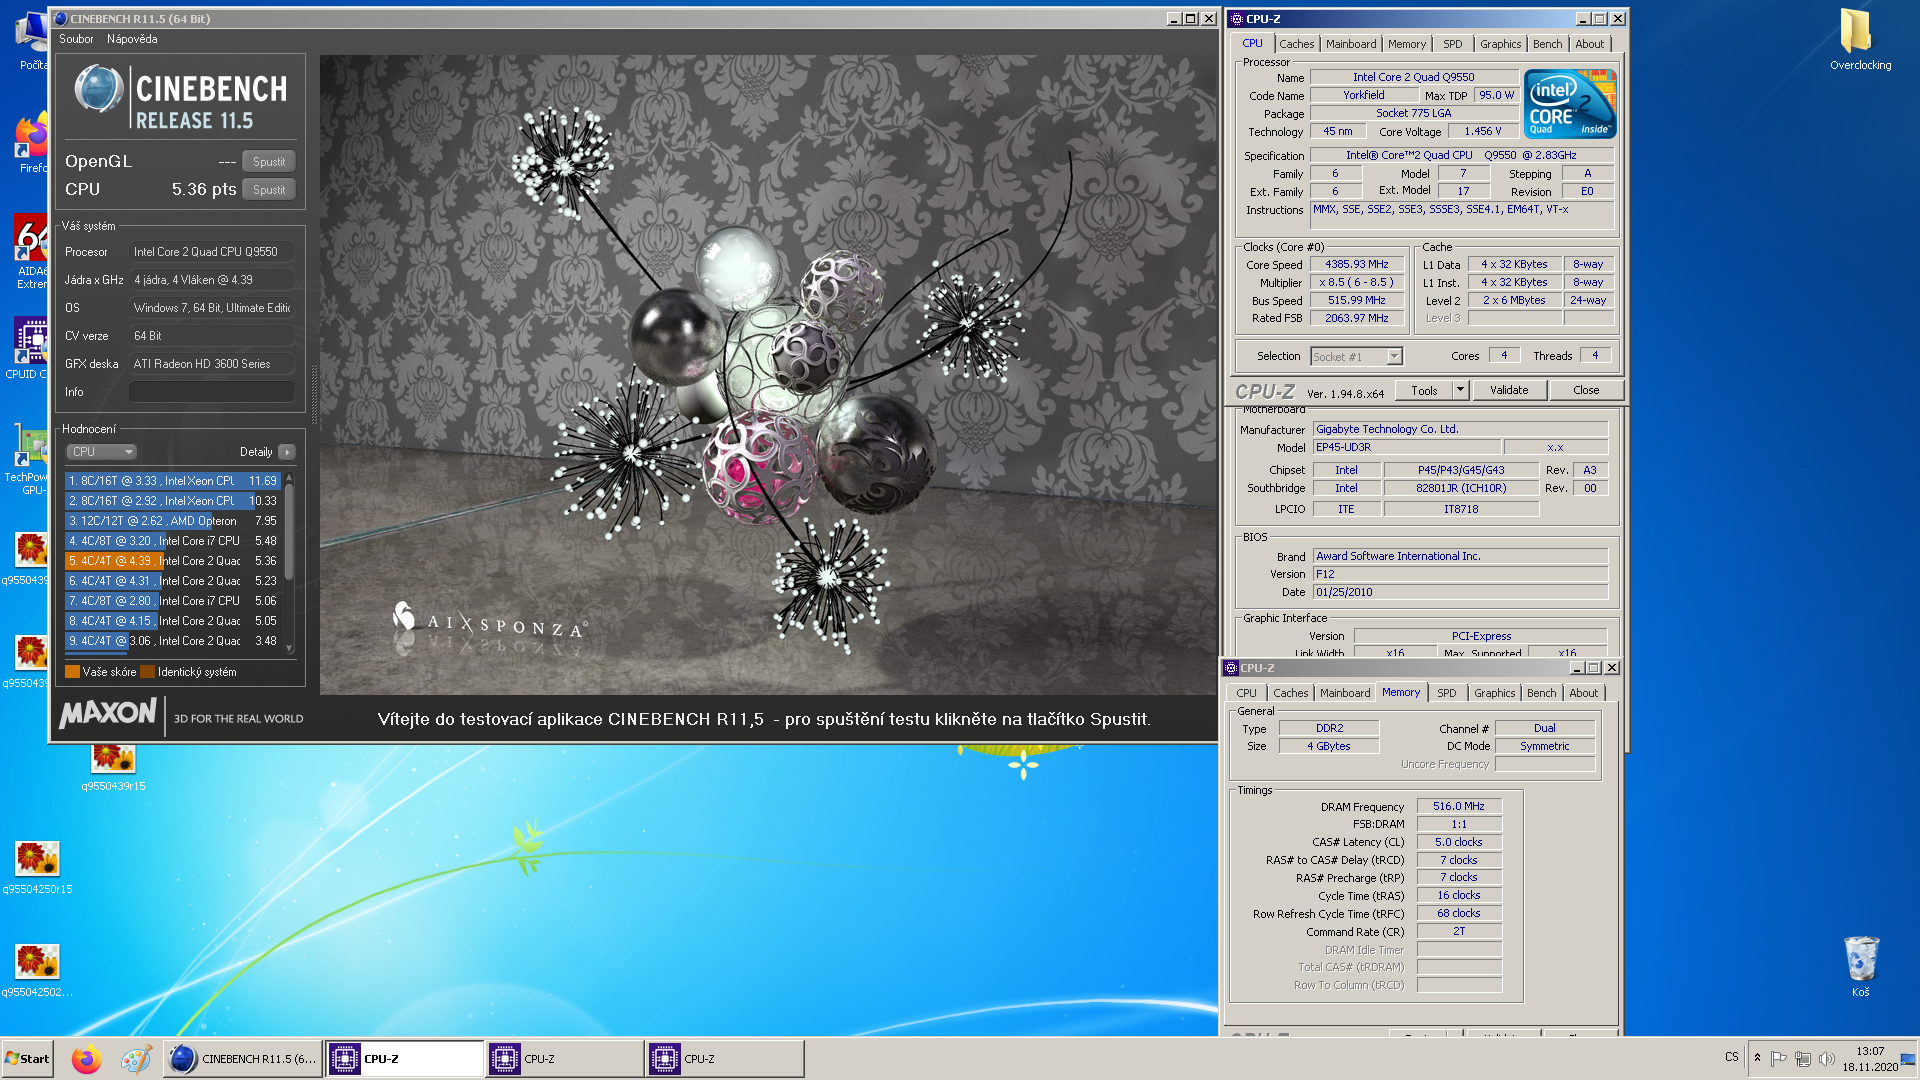Click the Info input field in Cinebench
The width and height of the screenshot is (1920, 1080).
(211, 392)
